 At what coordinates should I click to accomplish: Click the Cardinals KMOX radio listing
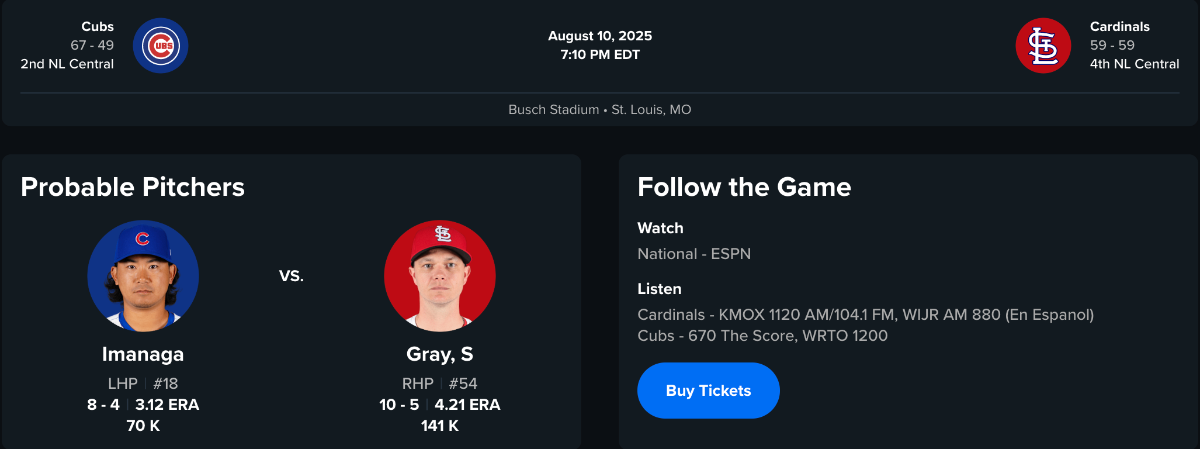(866, 315)
